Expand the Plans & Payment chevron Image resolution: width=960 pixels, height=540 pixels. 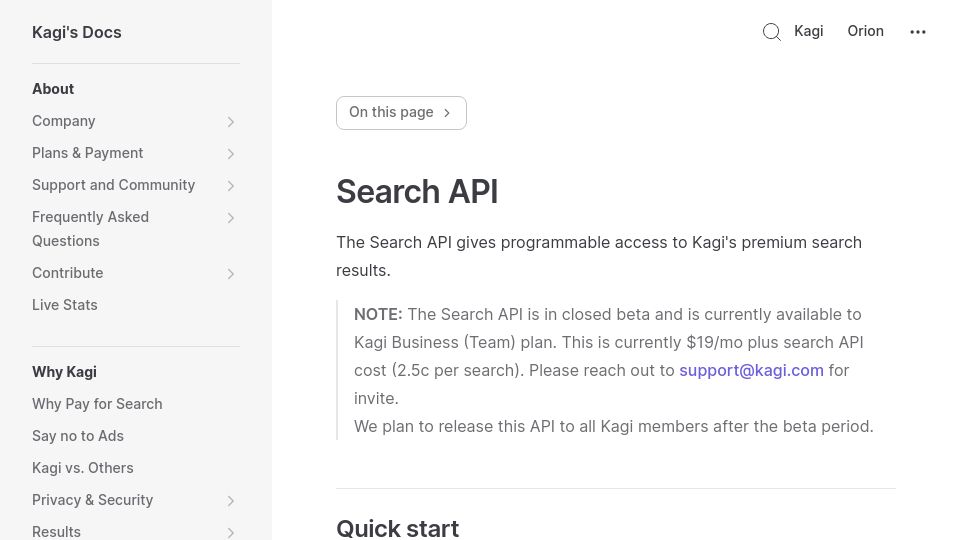tap(231, 154)
